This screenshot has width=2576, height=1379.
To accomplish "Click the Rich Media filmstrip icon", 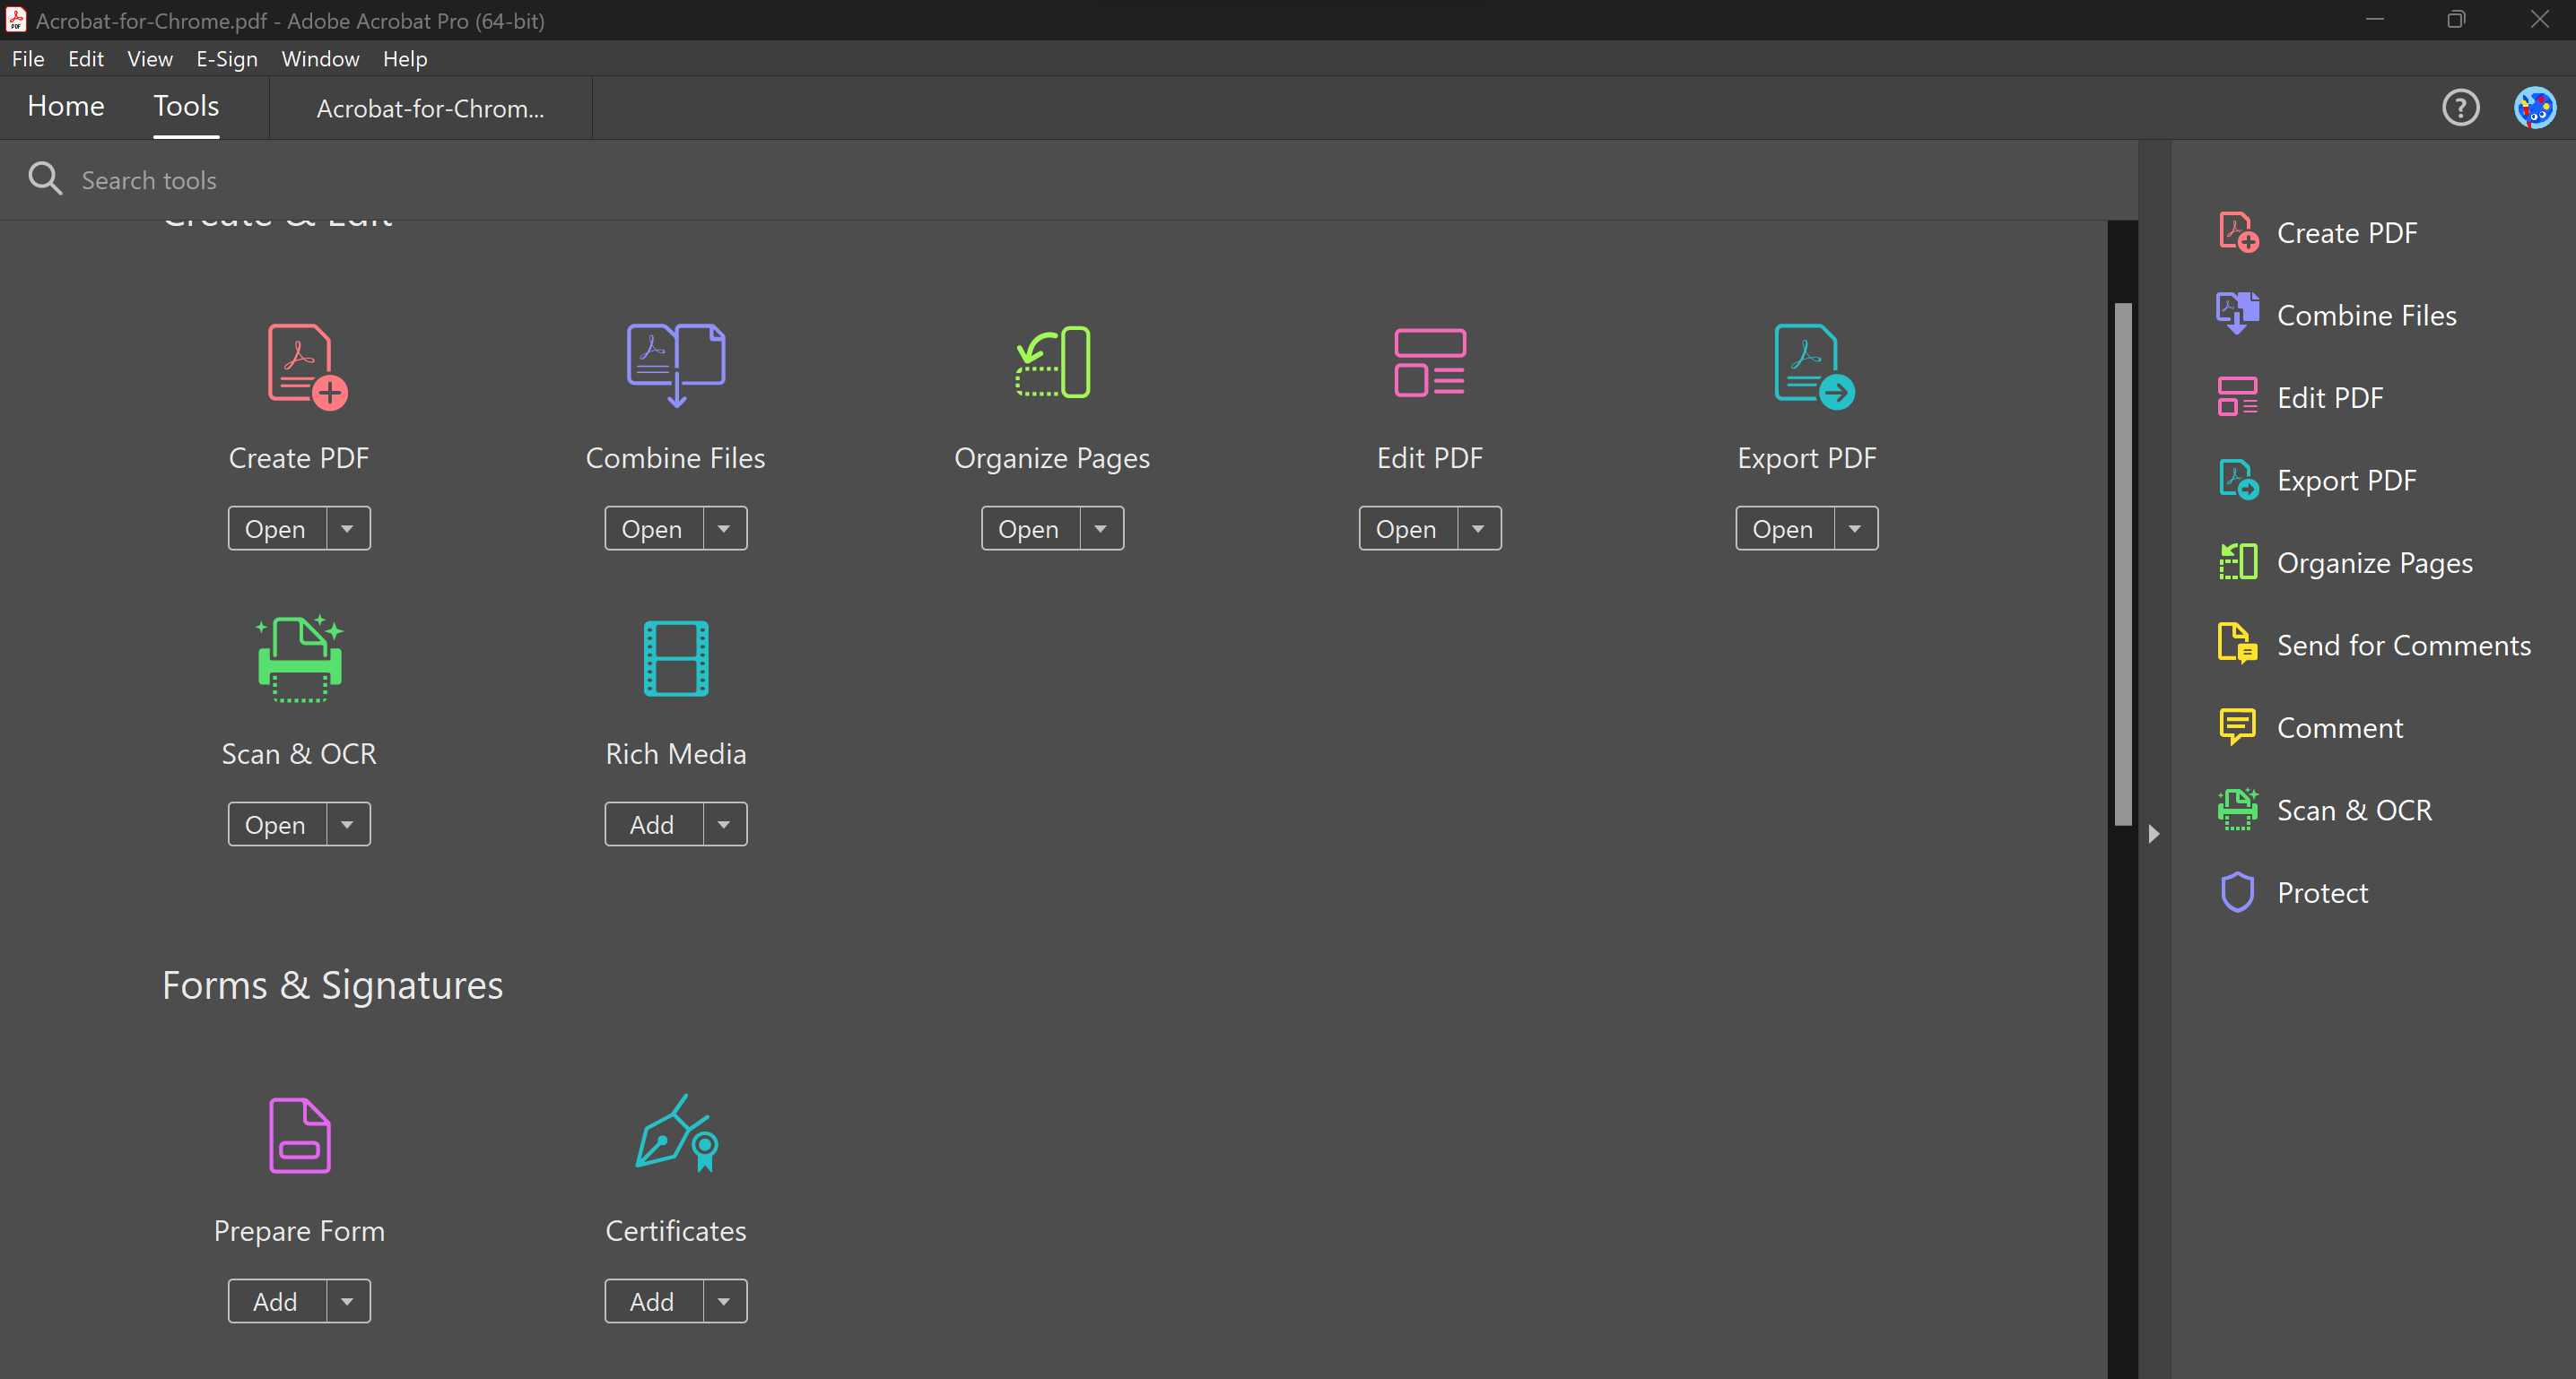I will click(x=676, y=659).
